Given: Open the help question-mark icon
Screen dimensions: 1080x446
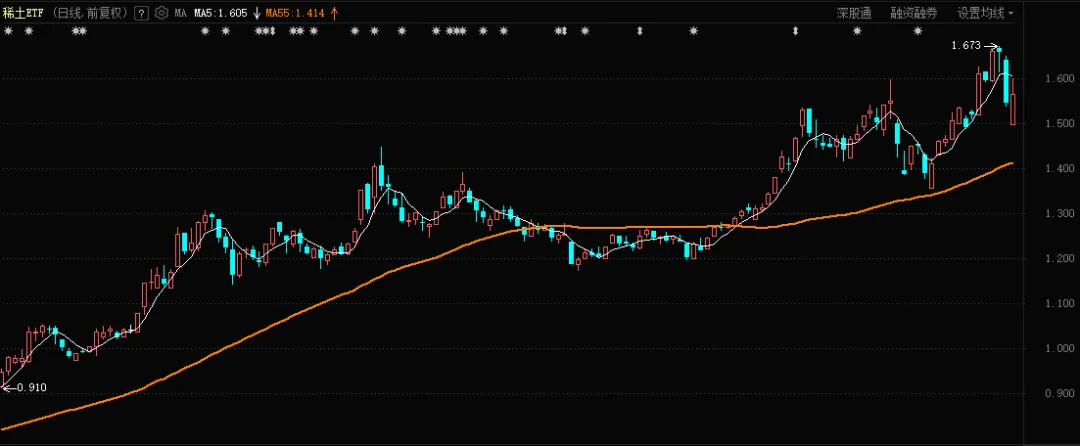Looking at the screenshot, I should (x=141, y=13).
